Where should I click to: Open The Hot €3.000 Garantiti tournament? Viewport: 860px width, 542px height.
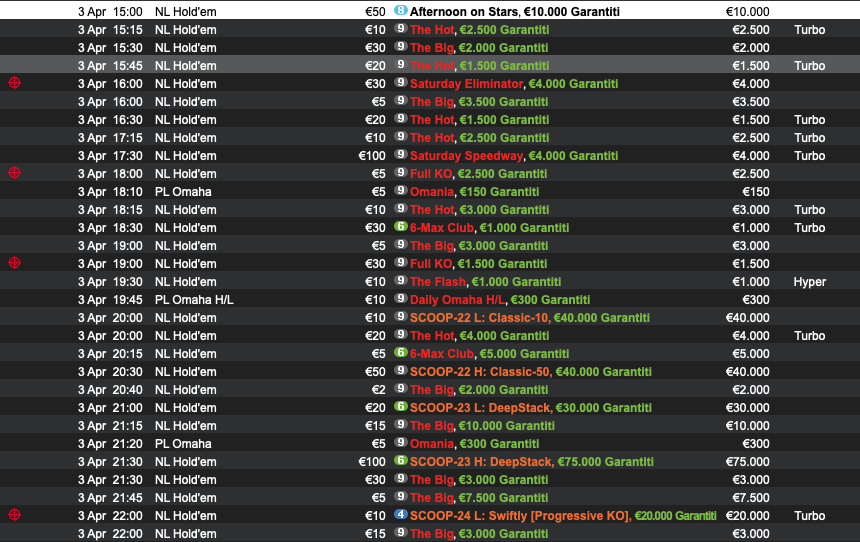pos(479,210)
